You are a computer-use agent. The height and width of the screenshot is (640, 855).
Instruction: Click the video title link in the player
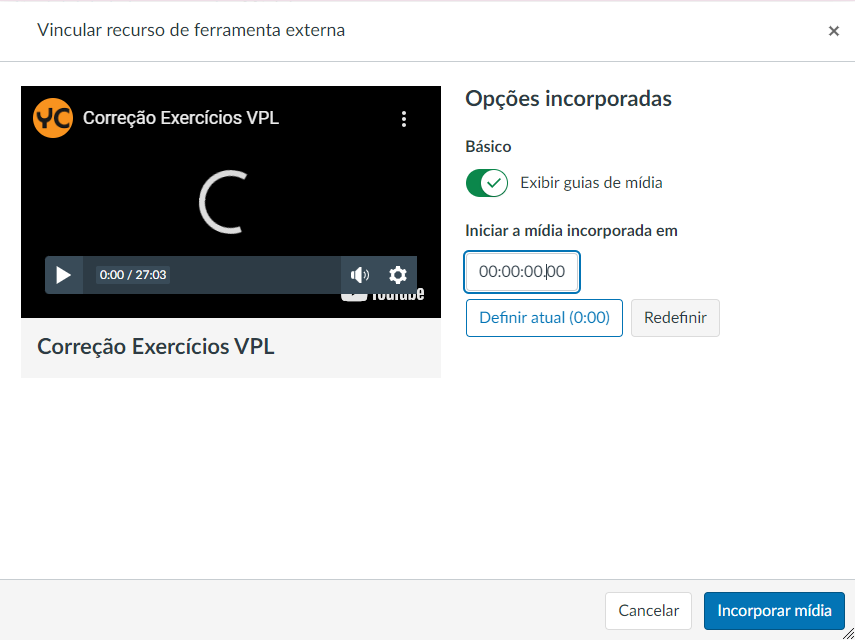[181, 118]
